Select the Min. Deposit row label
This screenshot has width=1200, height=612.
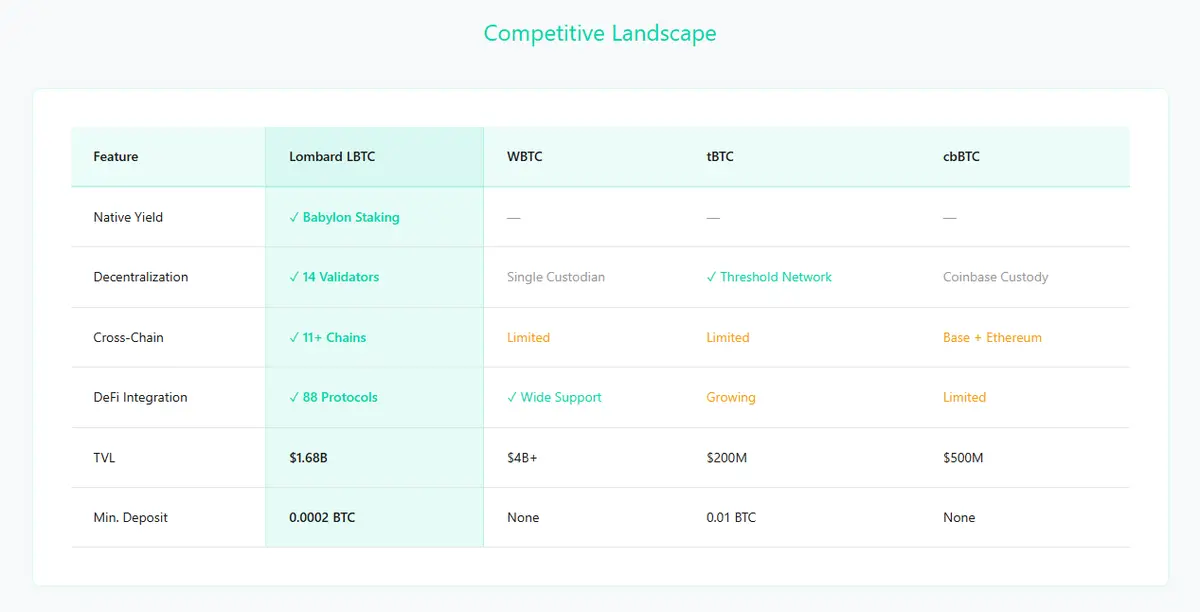click(131, 517)
